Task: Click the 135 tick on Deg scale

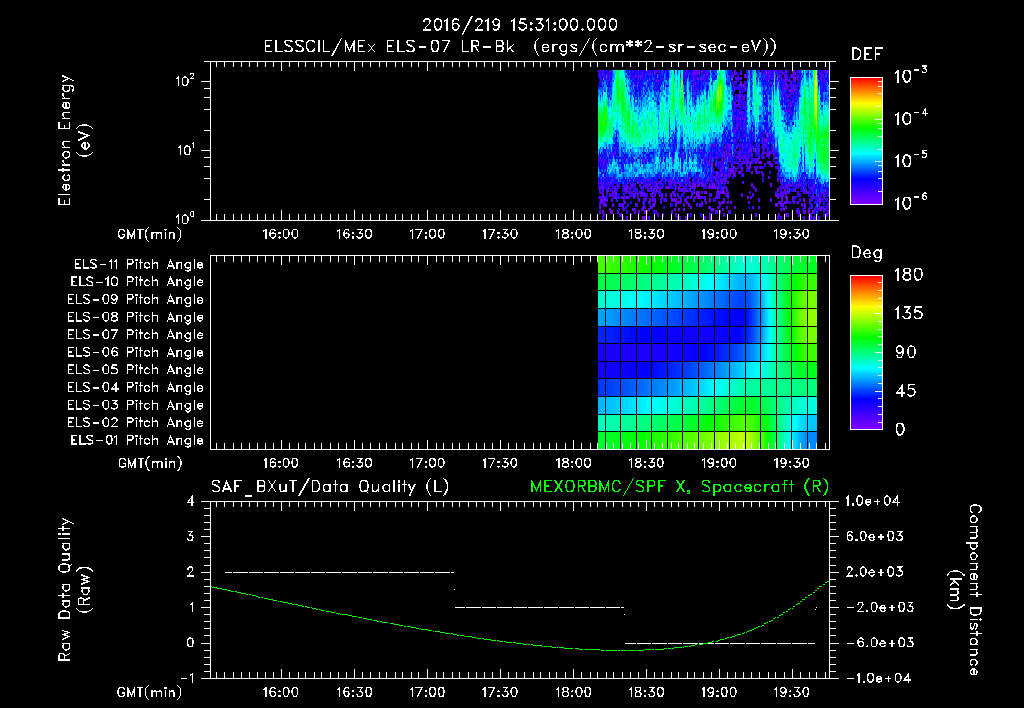Action: click(908, 313)
